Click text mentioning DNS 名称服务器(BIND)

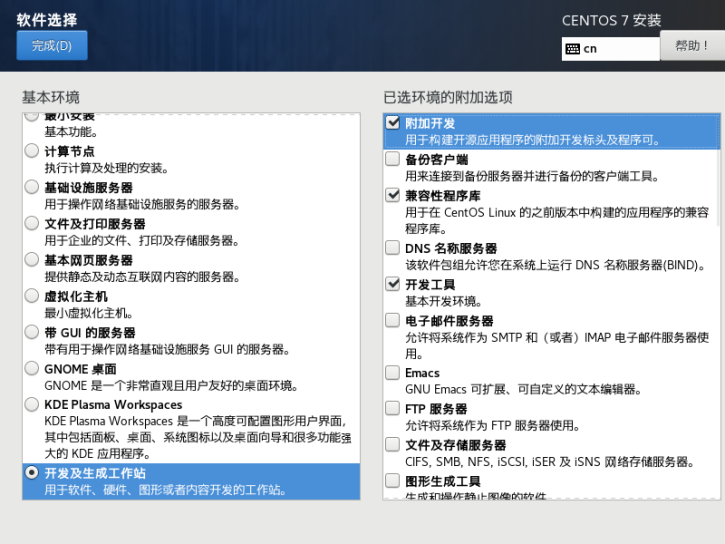coord(556,265)
